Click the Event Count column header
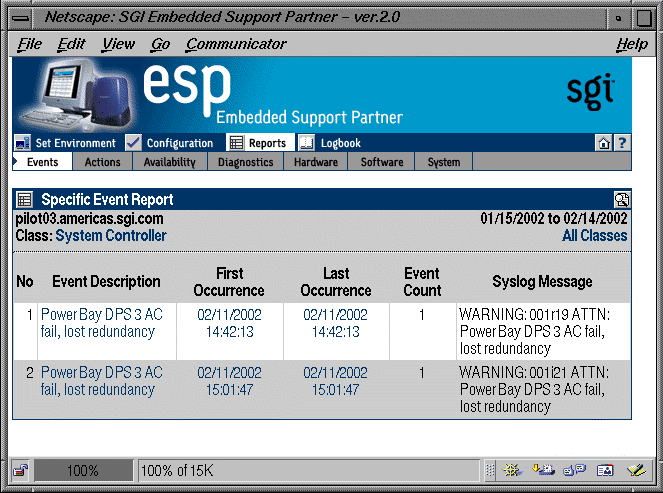This screenshot has width=663, height=493. click(422, 282)
